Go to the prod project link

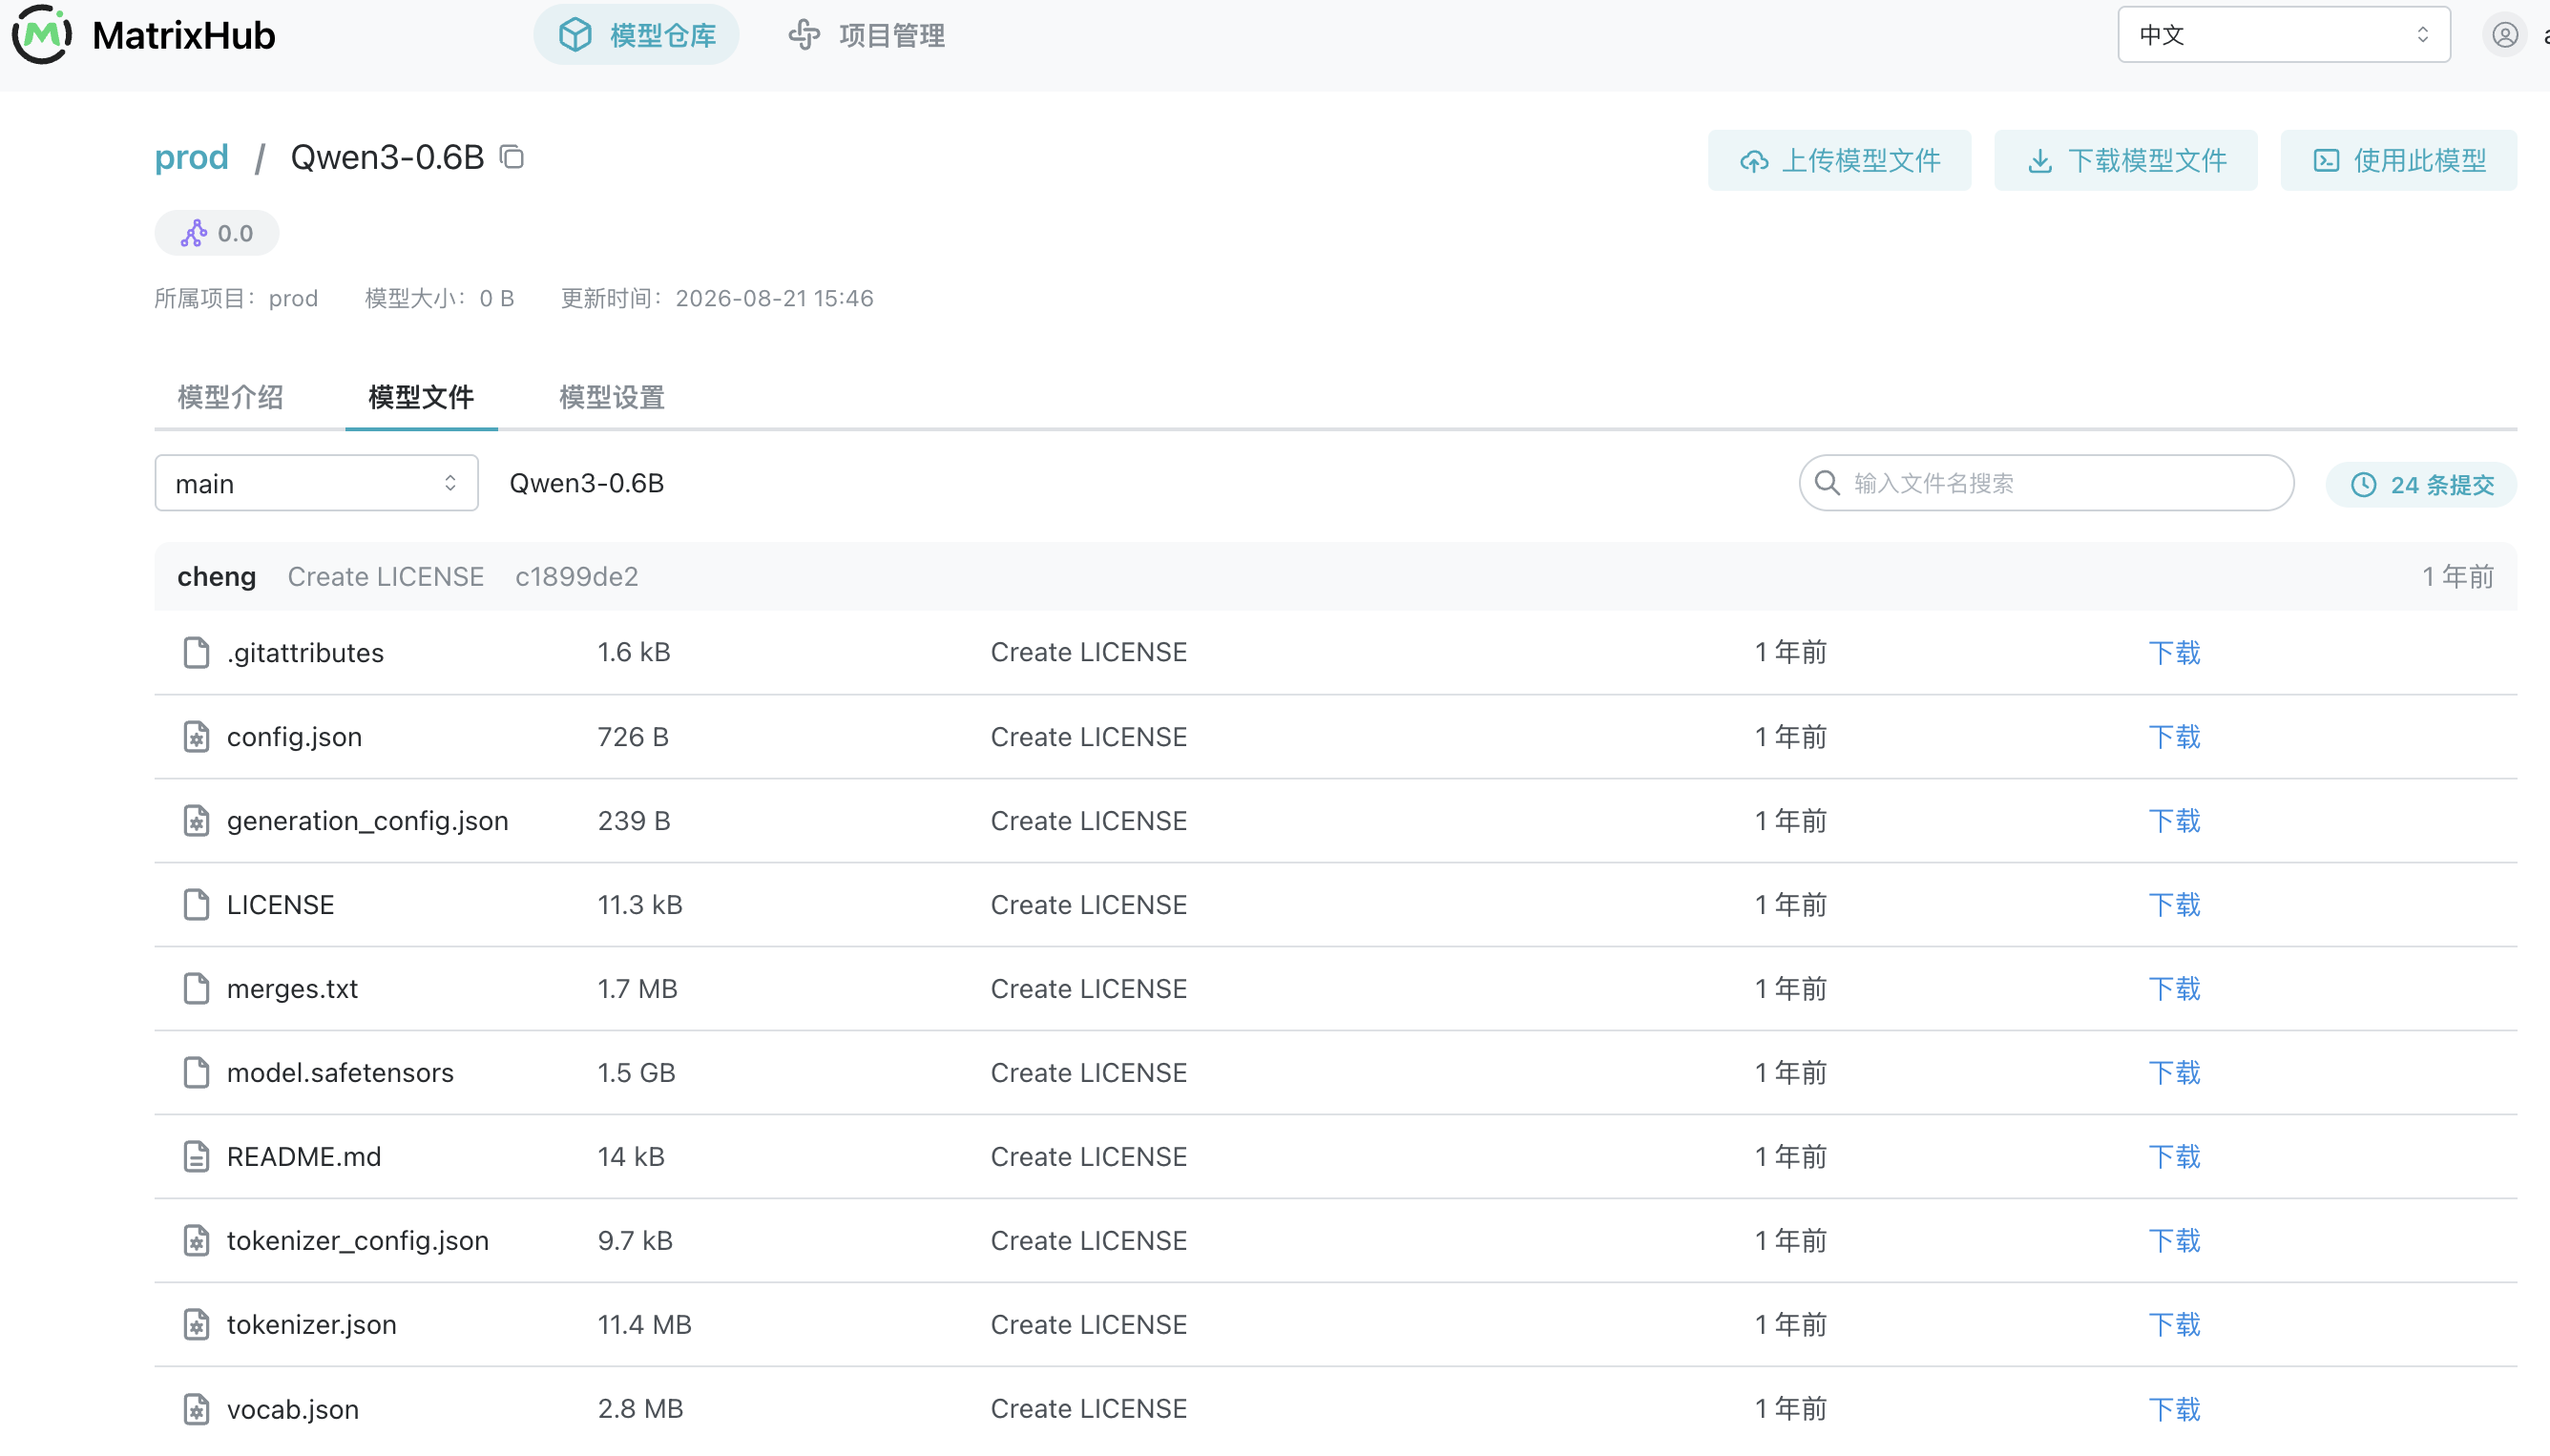click(x=191, y=157)
